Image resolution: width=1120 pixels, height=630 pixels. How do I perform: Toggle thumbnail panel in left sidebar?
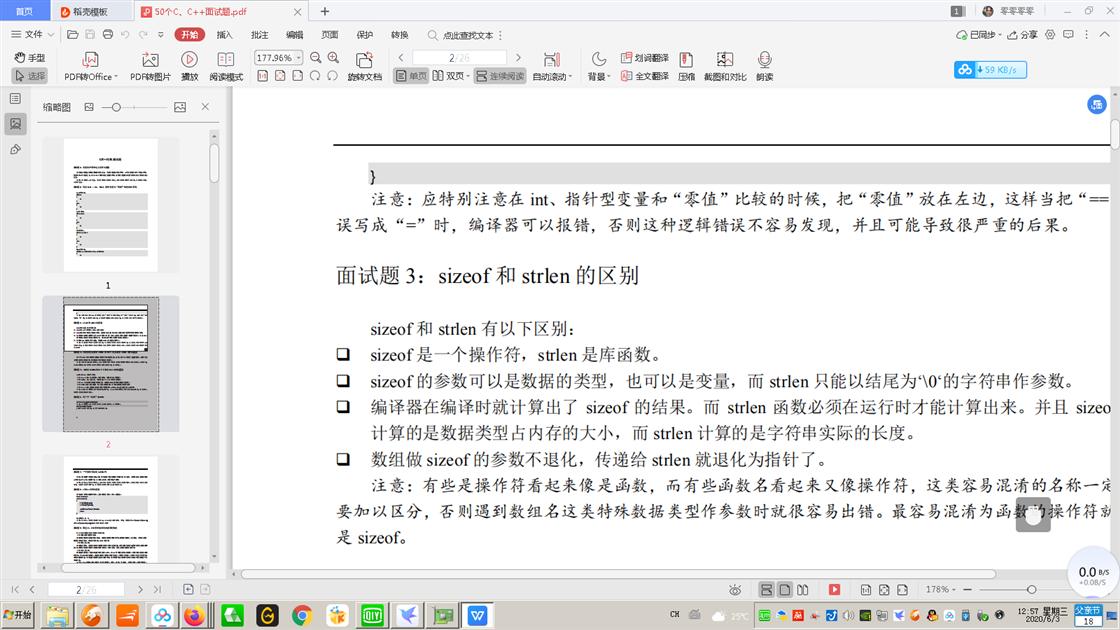pyautogui.click(x=15, y=124)
